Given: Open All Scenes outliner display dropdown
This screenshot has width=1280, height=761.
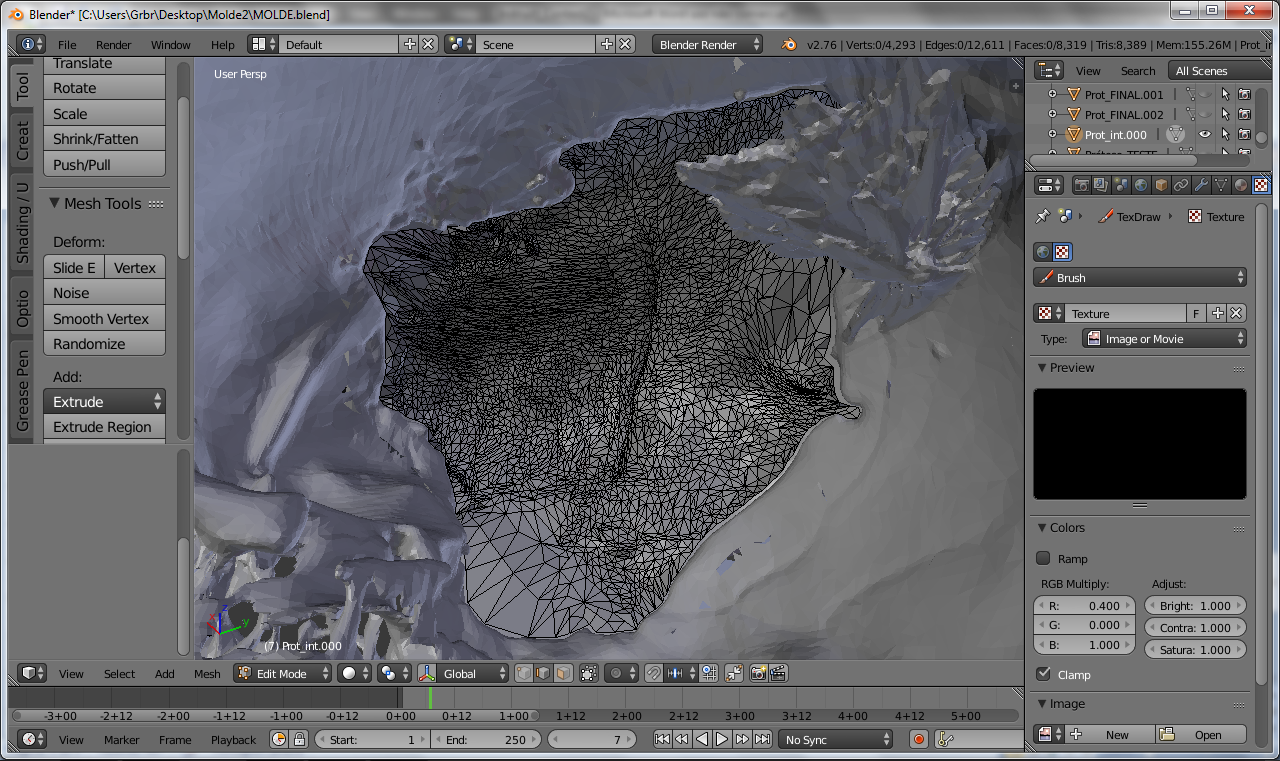Looking at the screenshot, I should [x=1220, y=70].
